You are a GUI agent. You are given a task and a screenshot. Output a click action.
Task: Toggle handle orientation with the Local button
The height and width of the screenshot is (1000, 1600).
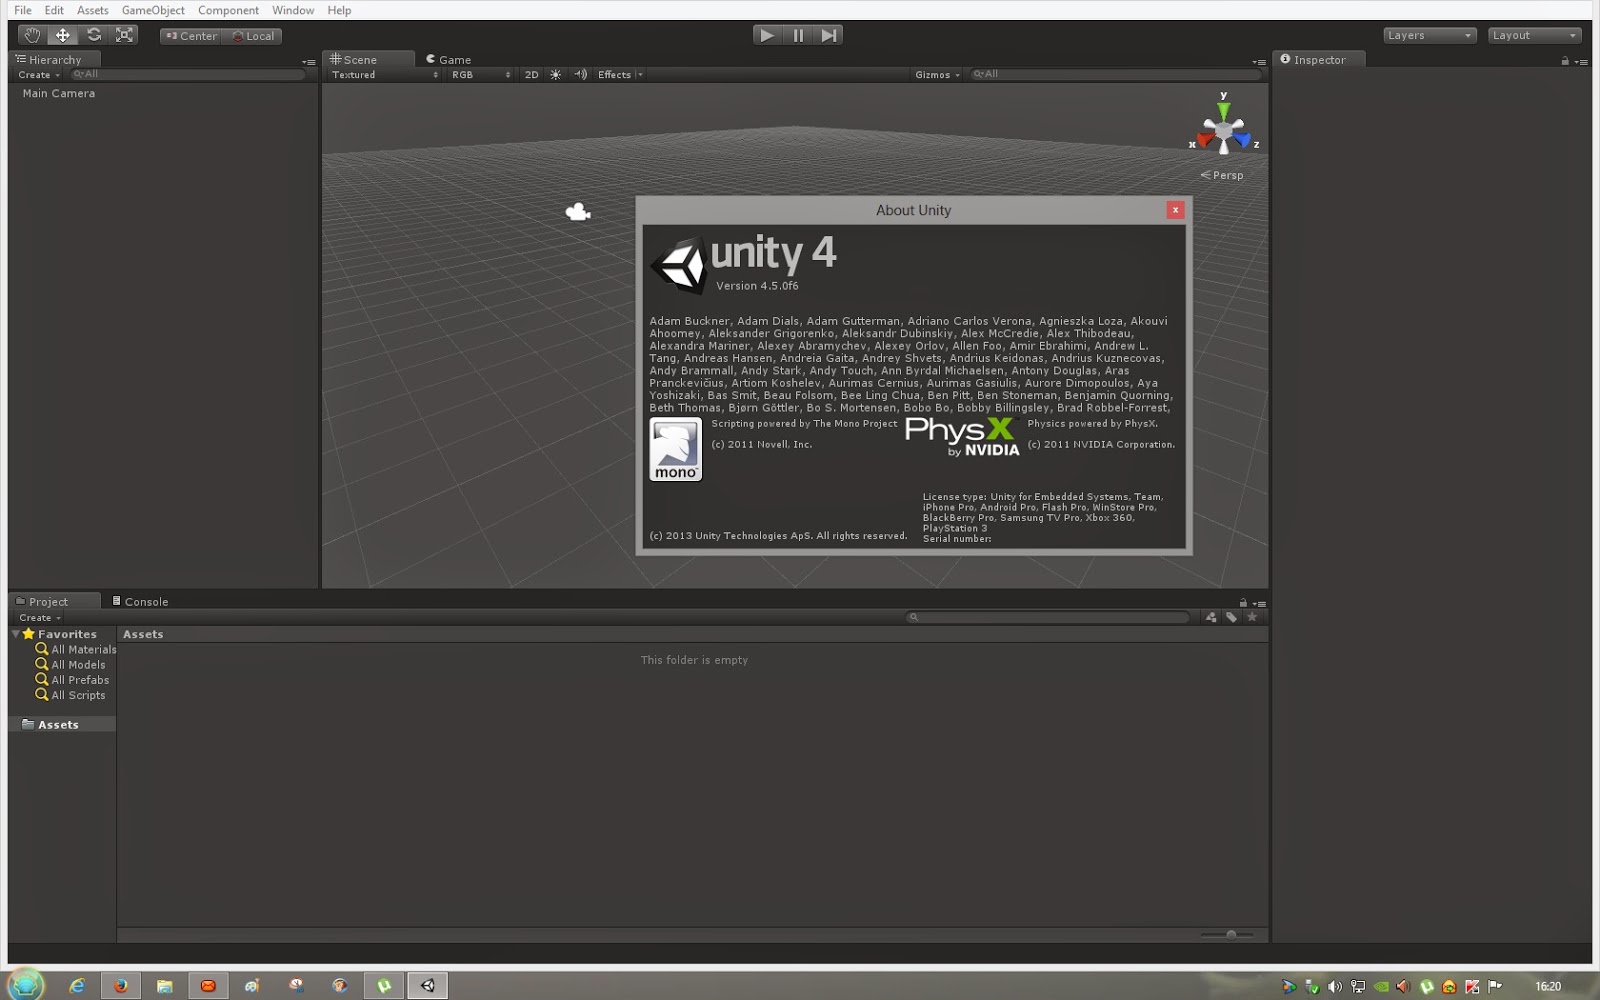pyautogui.click(x=254, y=36)
